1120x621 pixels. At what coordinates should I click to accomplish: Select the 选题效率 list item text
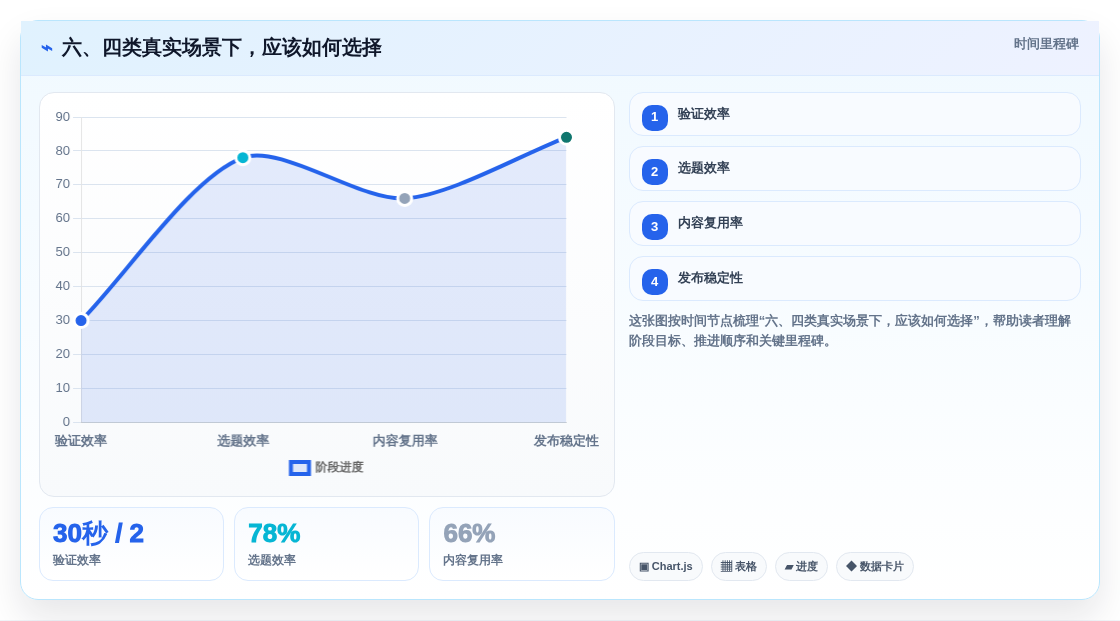tap(704, 169)
